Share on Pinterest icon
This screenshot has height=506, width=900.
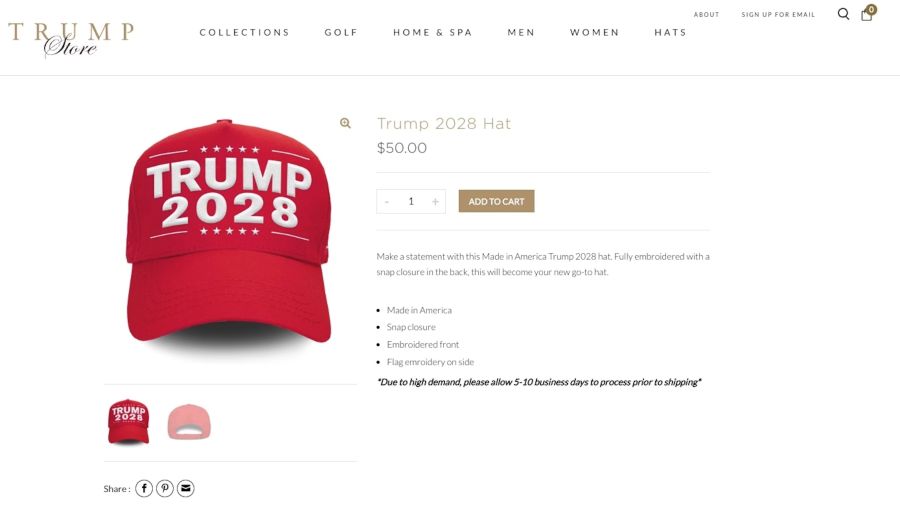point(165,488)
